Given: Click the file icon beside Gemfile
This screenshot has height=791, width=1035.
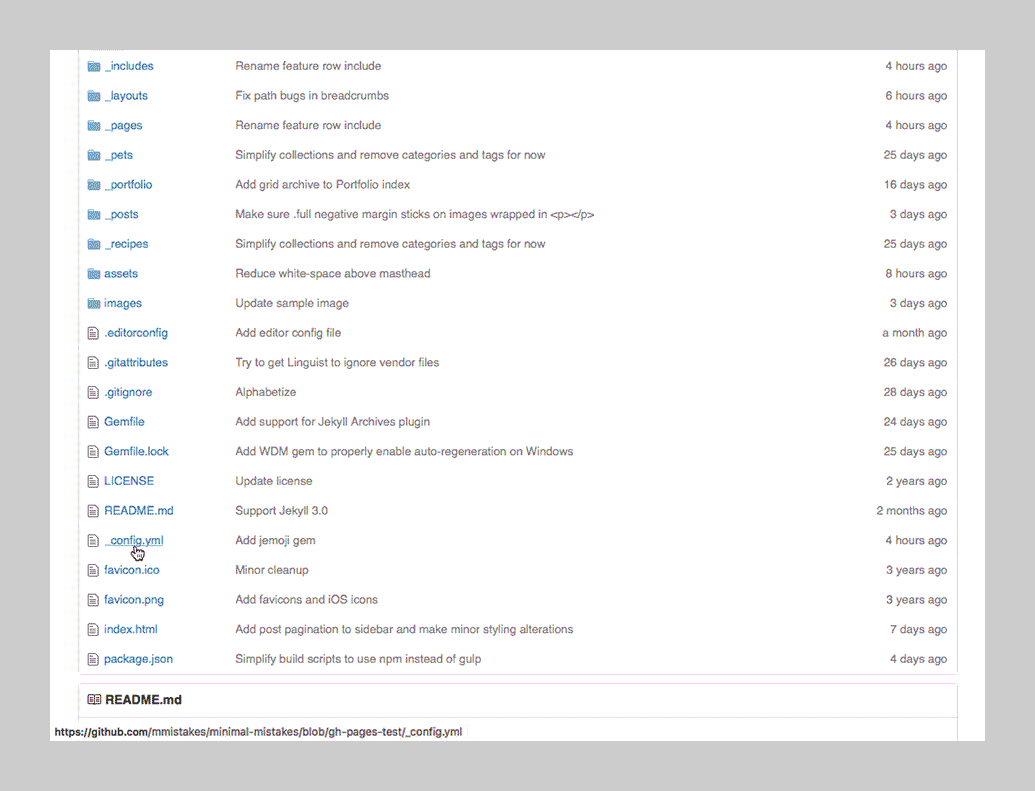Looking at the screenshot, I should pos(94,421).
